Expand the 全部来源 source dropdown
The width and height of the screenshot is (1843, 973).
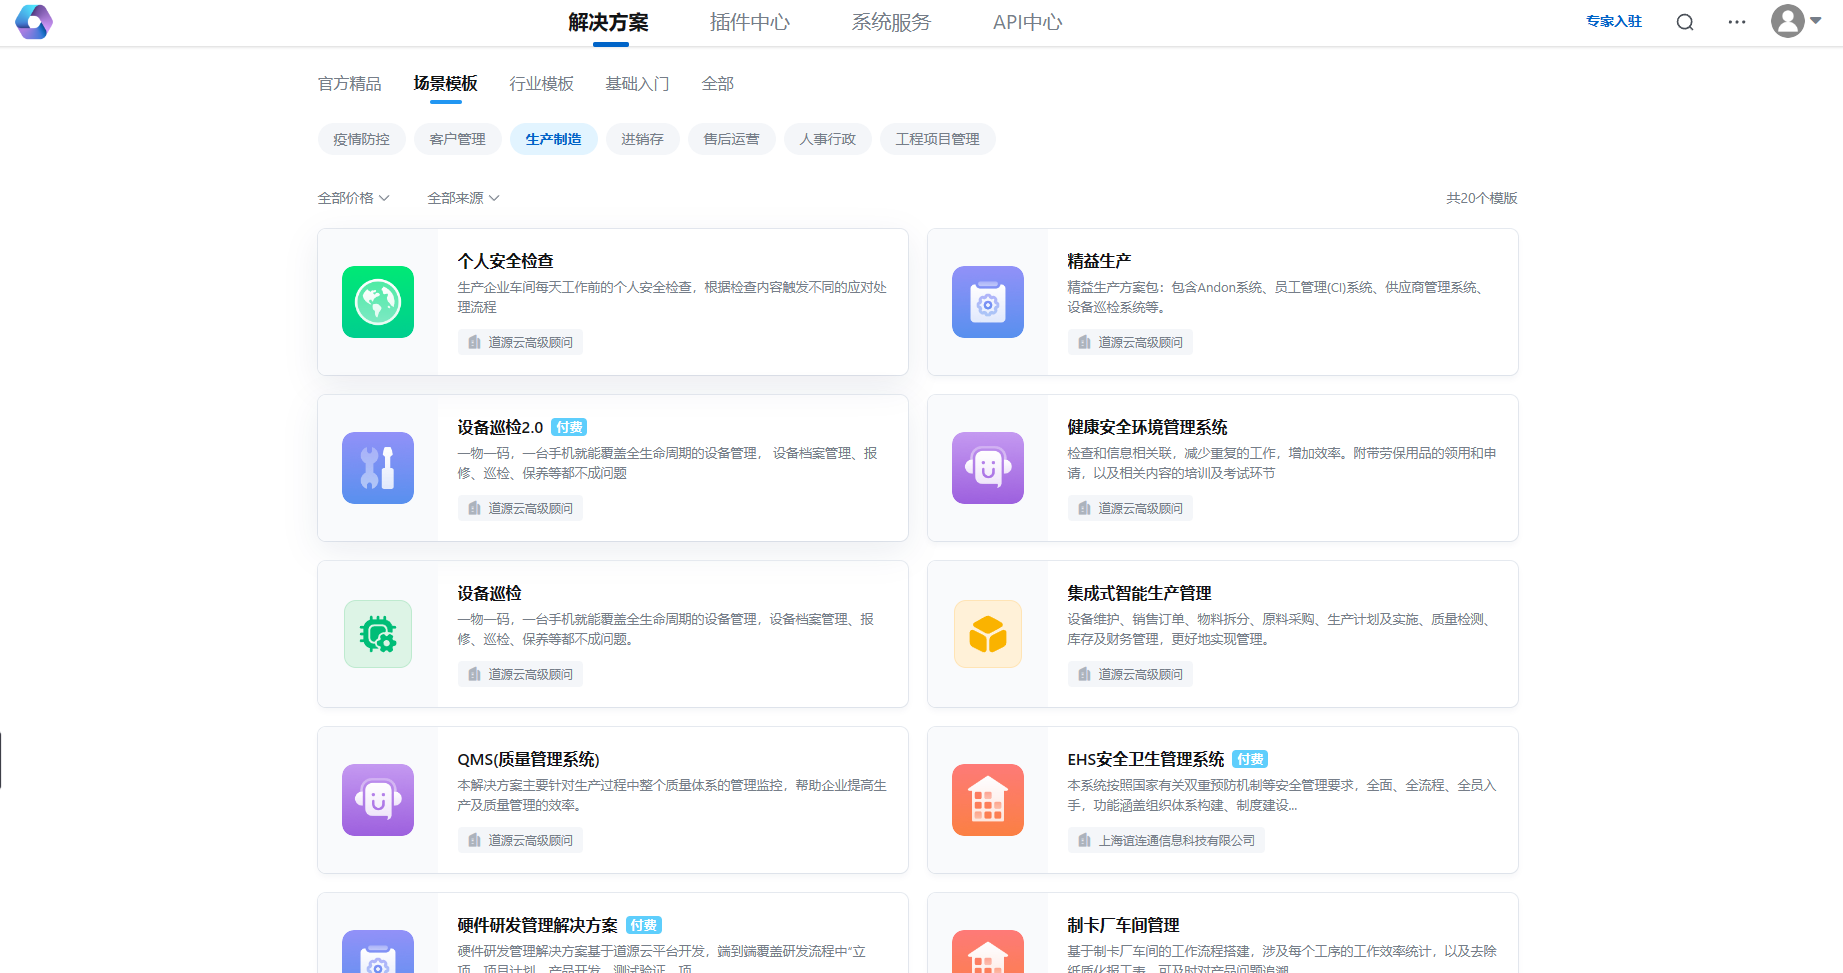[463, 198]
